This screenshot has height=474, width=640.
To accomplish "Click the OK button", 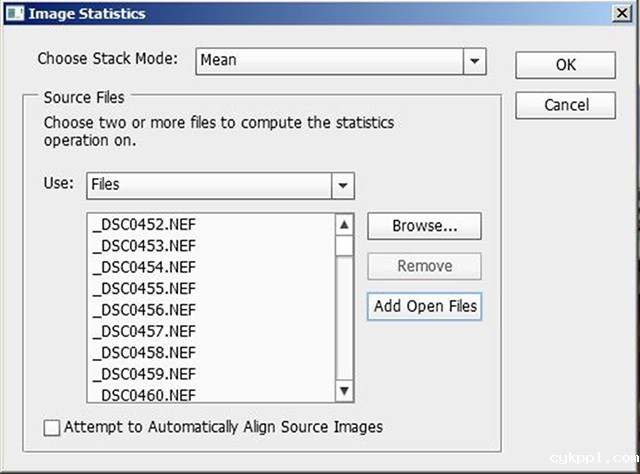I will [x=565, y=64].
